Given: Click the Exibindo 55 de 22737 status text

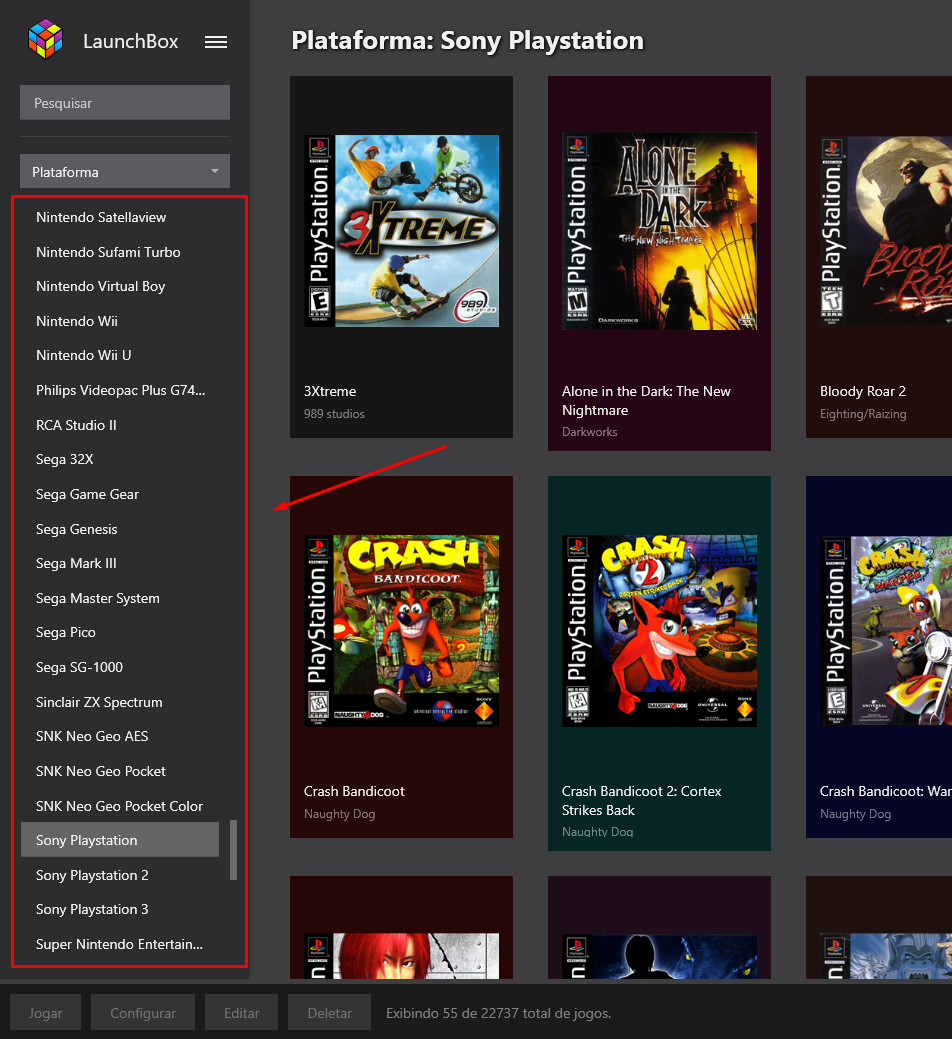Looking at the screenshot, I should 498,1013.
